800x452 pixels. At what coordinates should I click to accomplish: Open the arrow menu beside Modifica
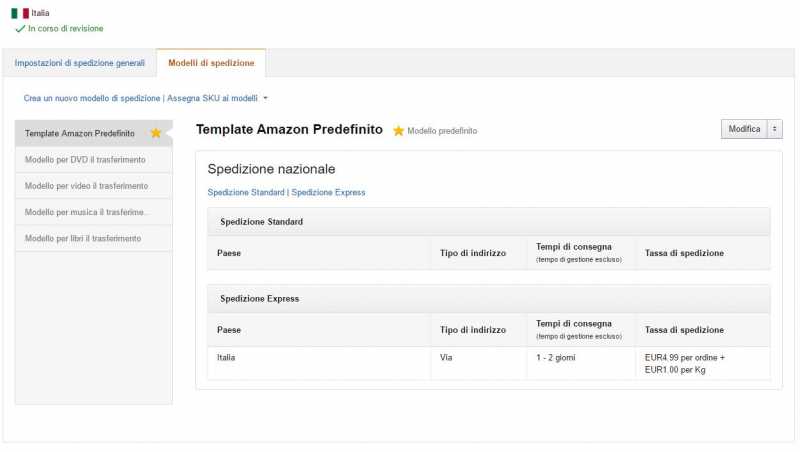pyautogui.click(x=775, y=129)
